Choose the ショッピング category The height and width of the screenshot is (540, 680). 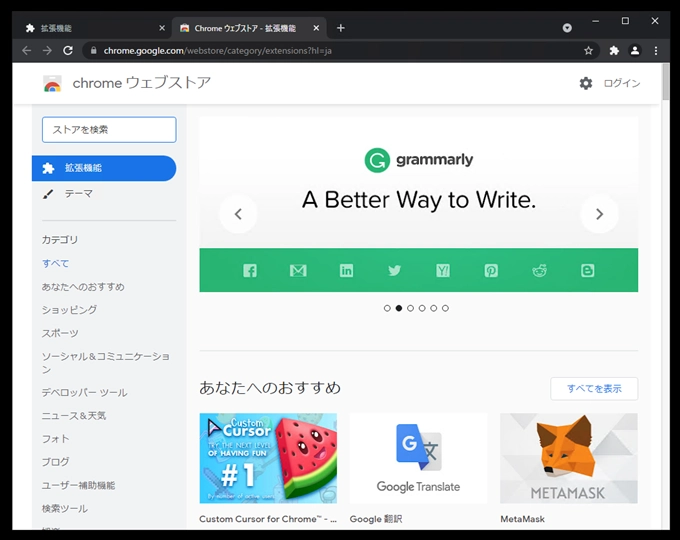pos(69,310)
